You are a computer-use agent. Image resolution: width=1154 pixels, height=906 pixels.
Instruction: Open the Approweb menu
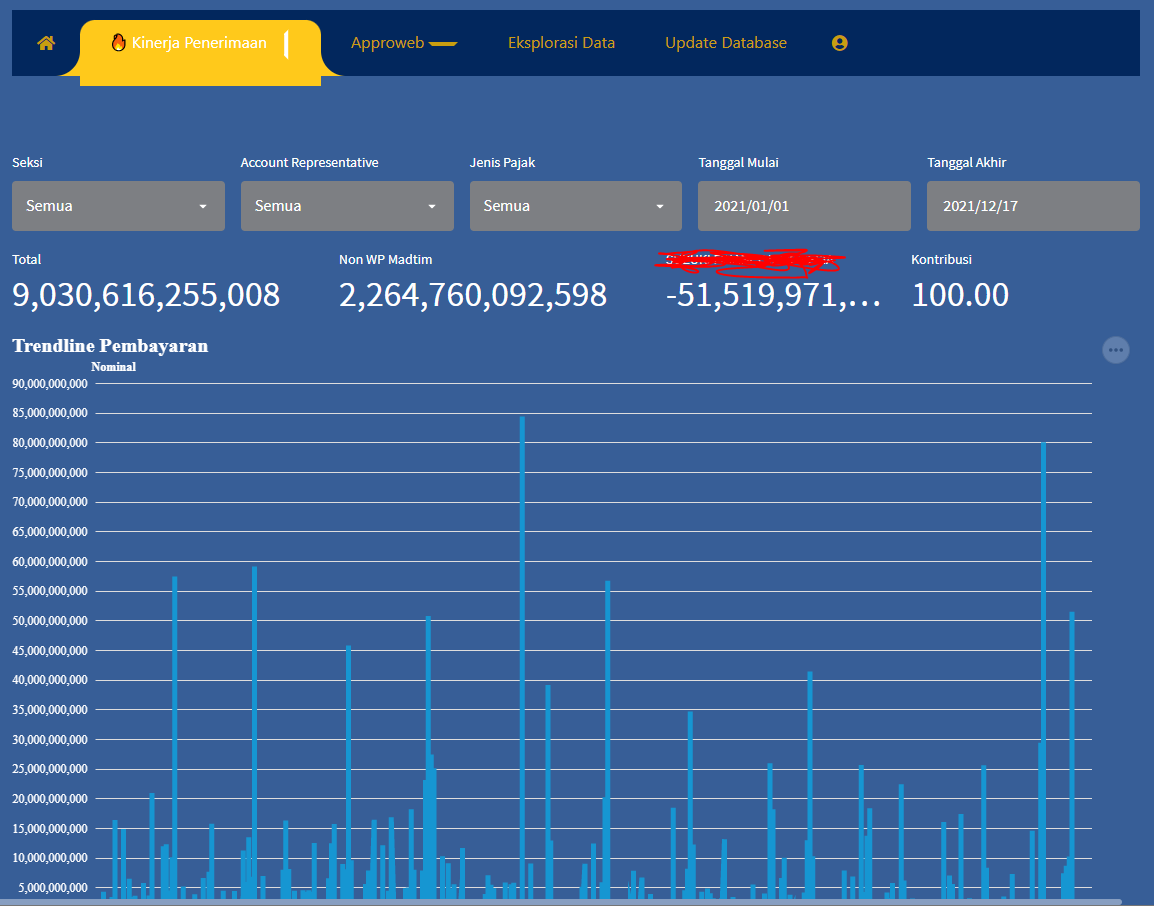click(403, 43)
